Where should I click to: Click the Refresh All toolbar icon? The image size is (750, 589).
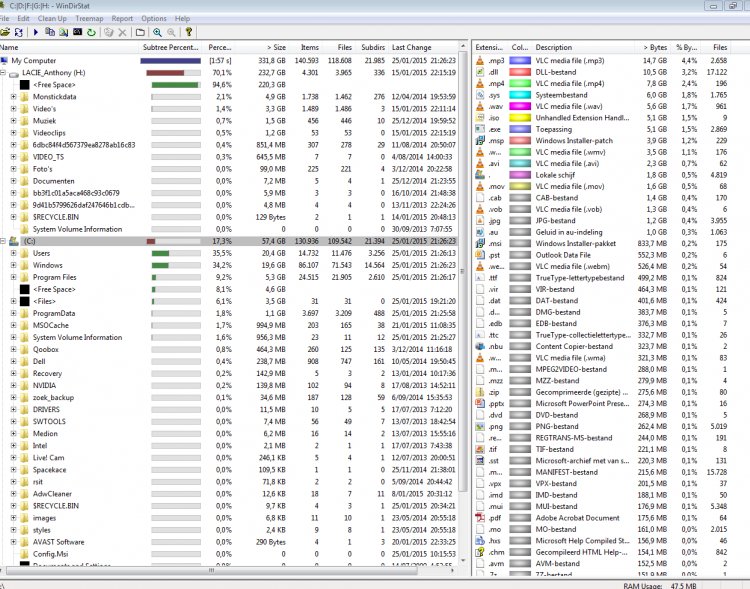pyautogui.click(x=19, y=33)
